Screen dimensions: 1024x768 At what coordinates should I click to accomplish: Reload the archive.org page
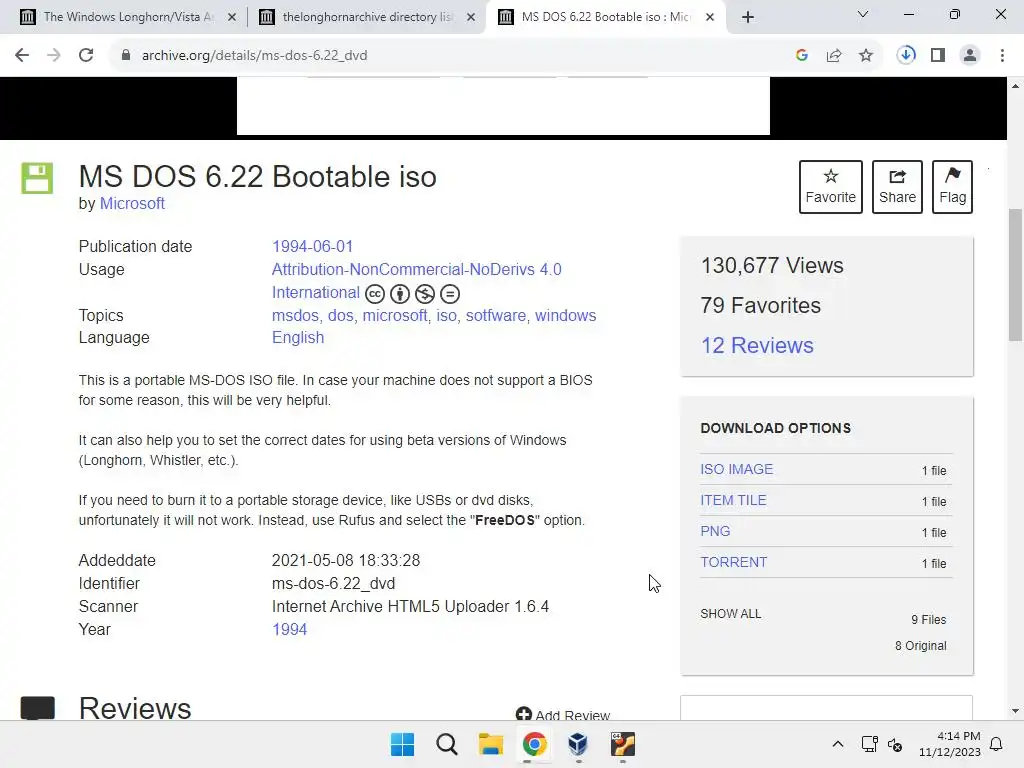86,56
